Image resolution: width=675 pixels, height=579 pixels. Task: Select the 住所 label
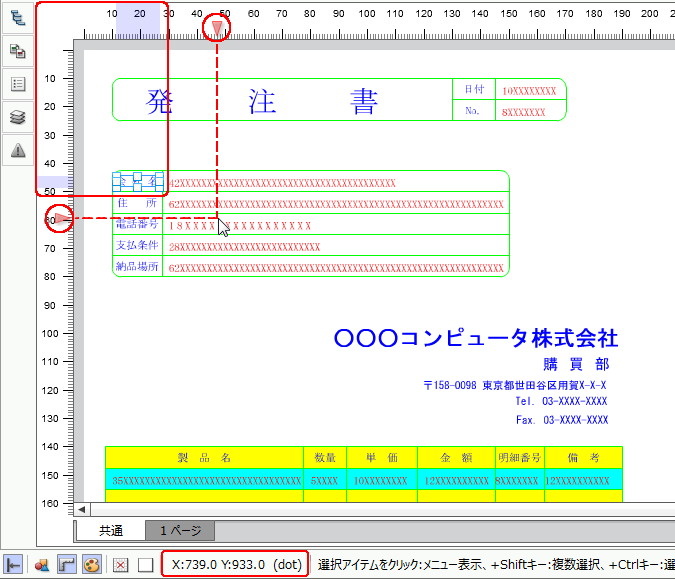(137, 203)
